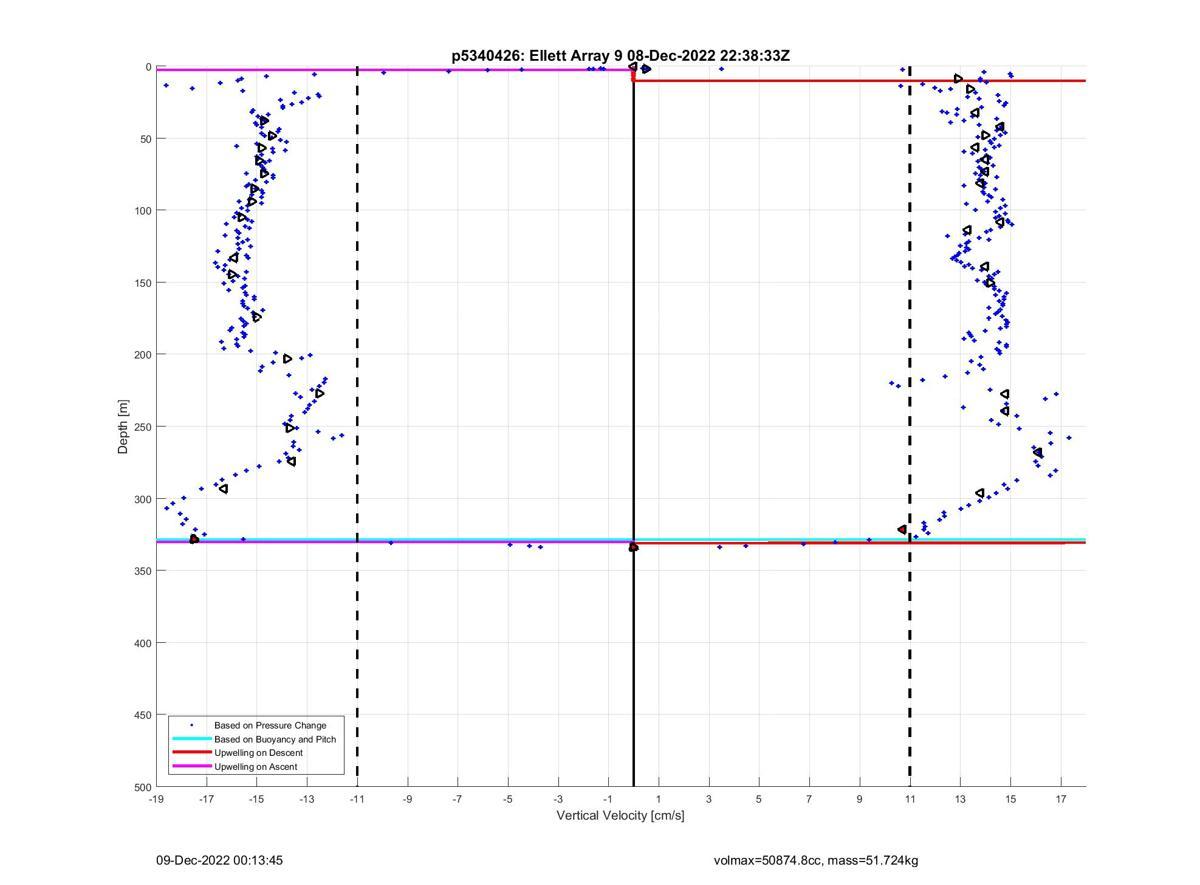Click the y-axis tick label '100'

(x=142, y=211)
